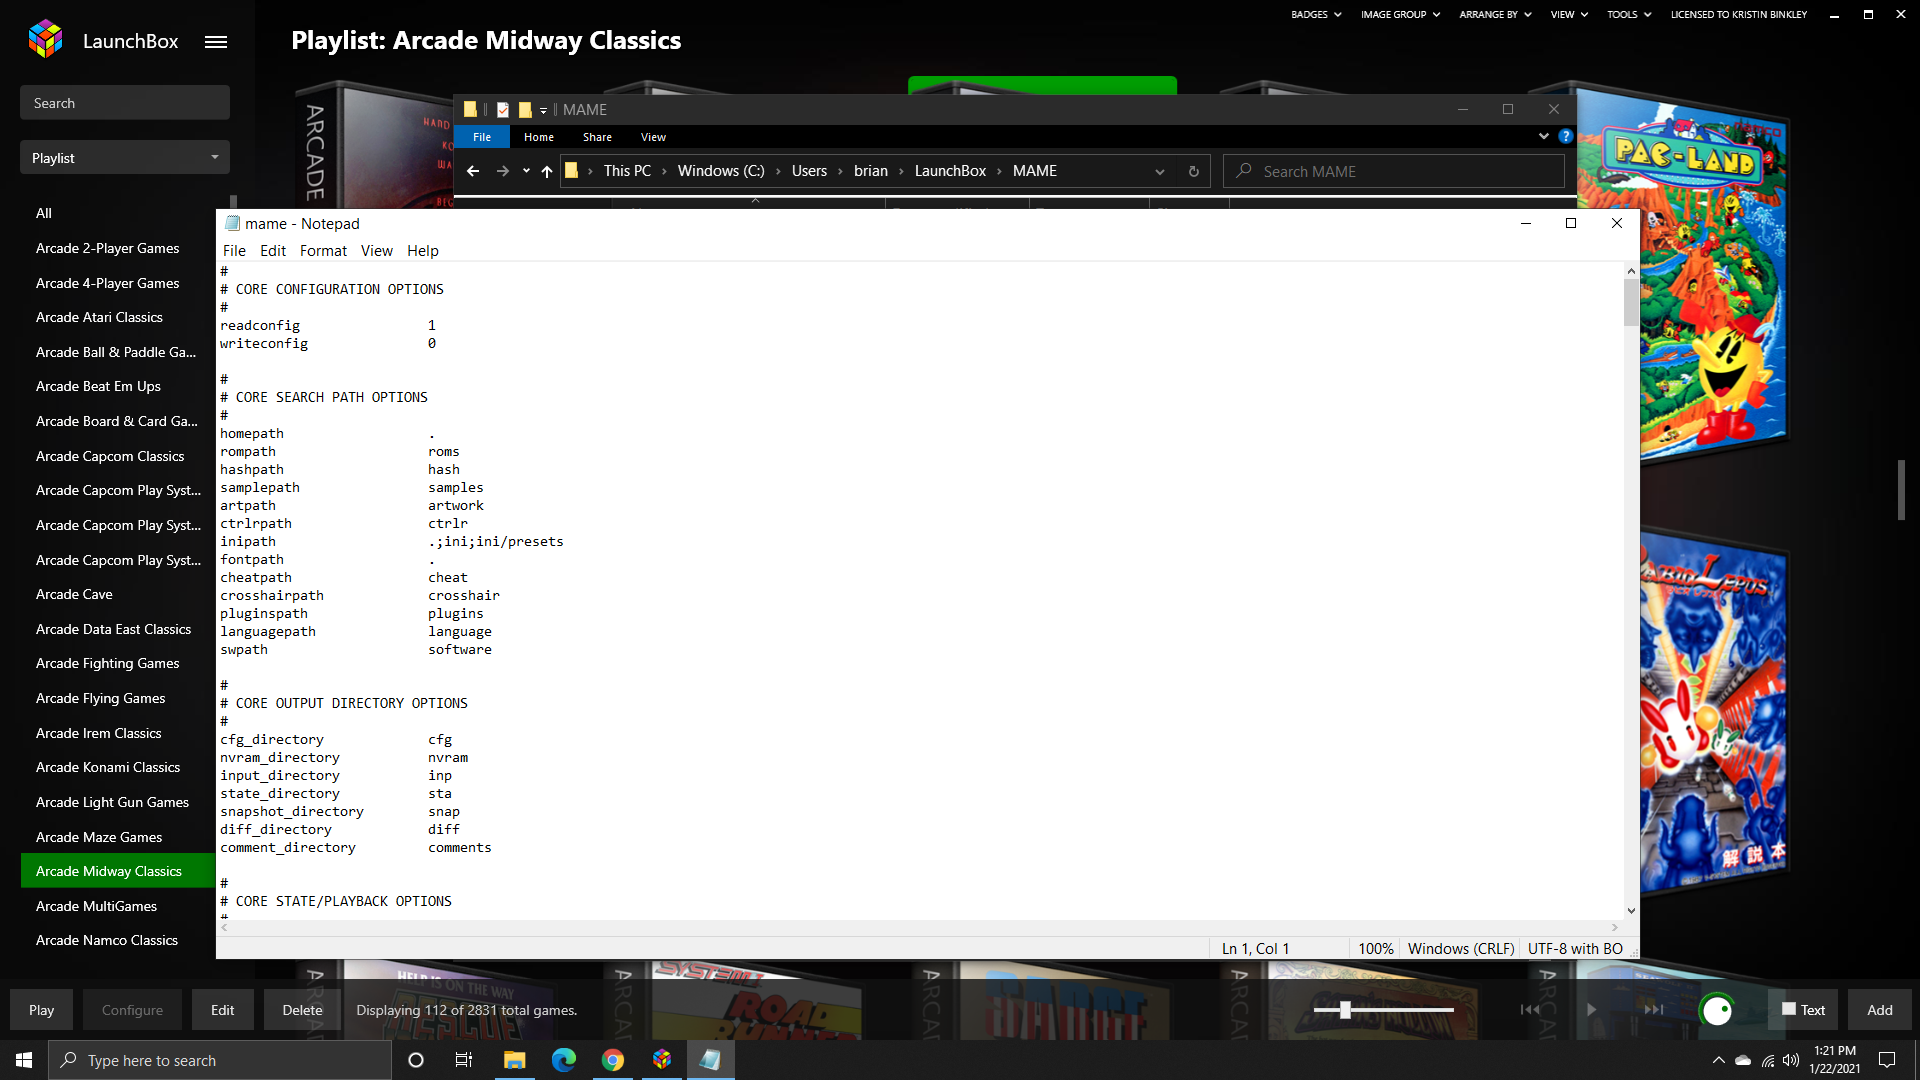Image resolution: width=1920 pixels, height=1080 pixels.
Task: Go forward in the MAME Explorer window
Action: tap(503, 171)
